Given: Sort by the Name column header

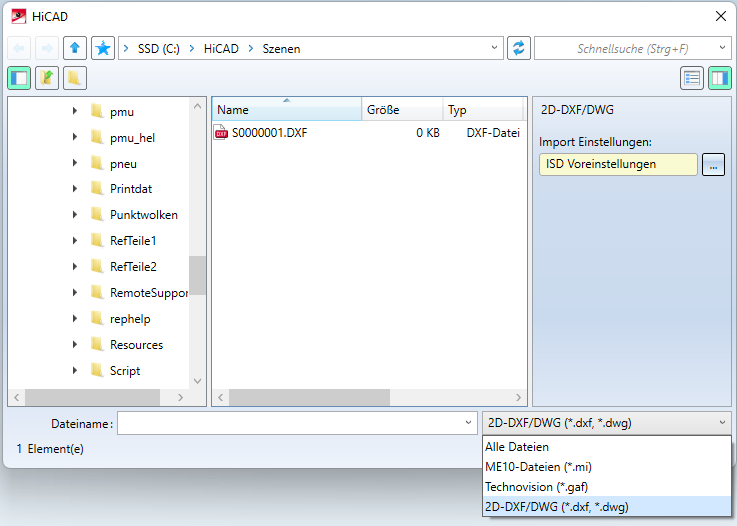Looking at the screenshot, I should pyautogui.click(x=287, y=110).
